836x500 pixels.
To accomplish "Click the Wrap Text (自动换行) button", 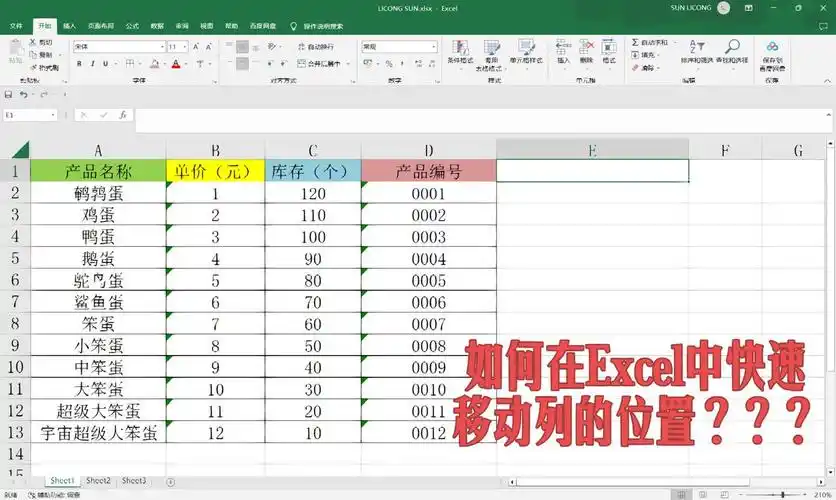I will (x=316, y=47).
